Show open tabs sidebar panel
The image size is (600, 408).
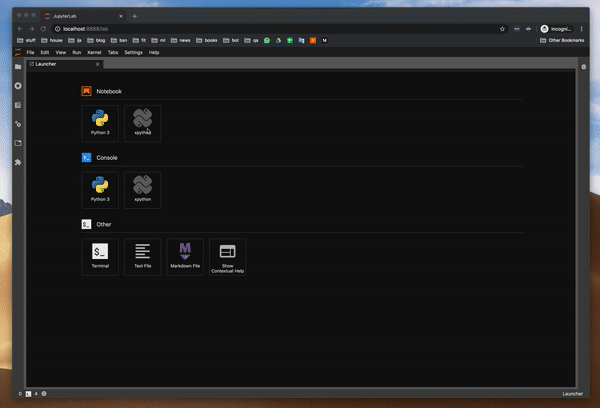[18, 143]
